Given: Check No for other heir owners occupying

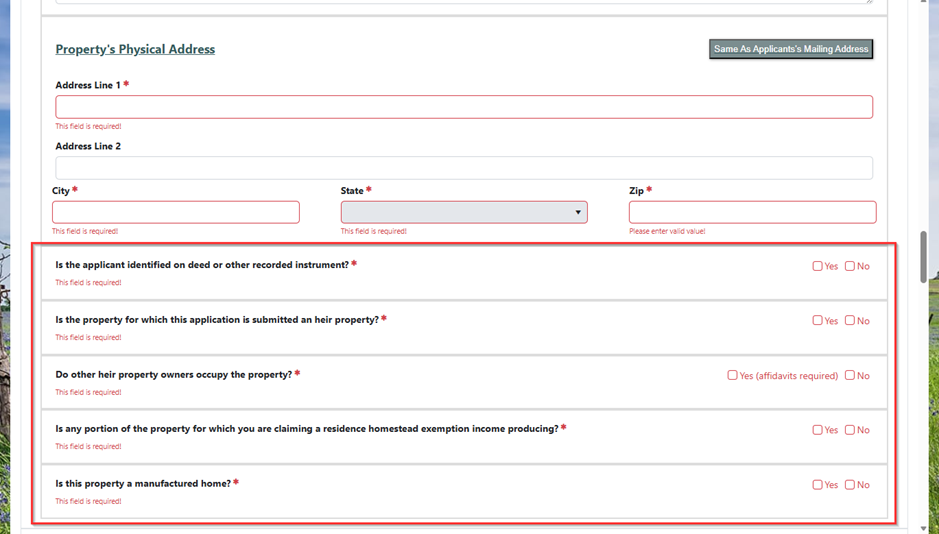Looking at the screenshot, I should [x=850, y=376].
